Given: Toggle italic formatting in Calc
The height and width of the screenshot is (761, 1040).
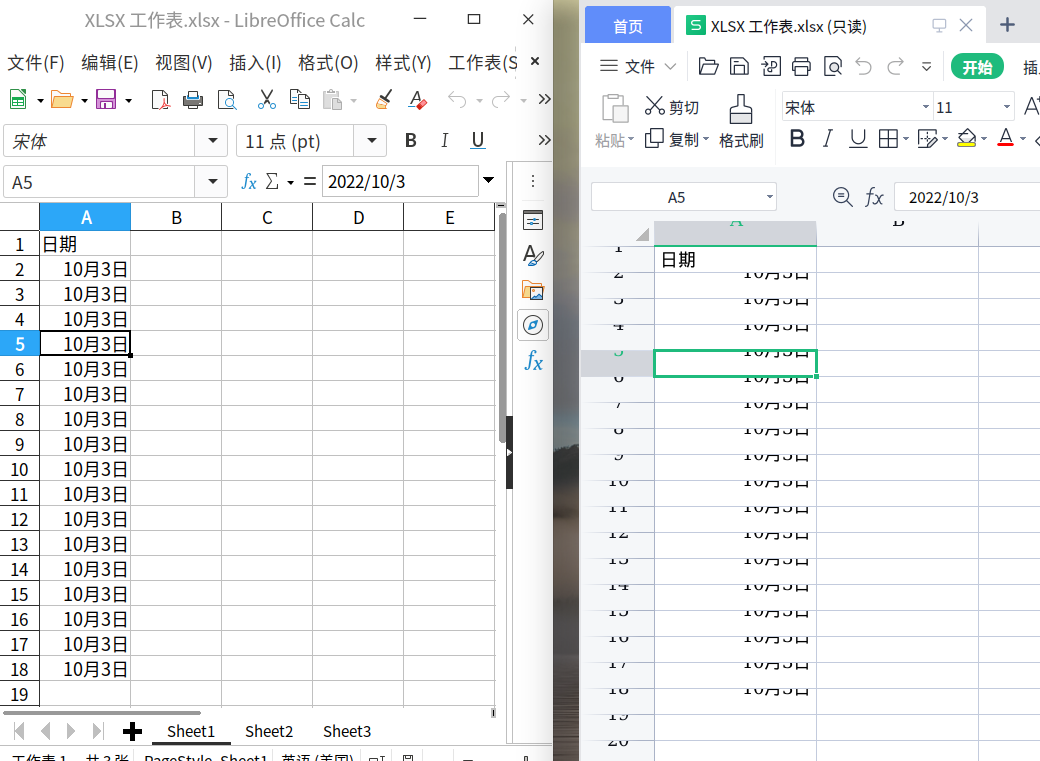Looking at the screenshot, I should point(444,140).
